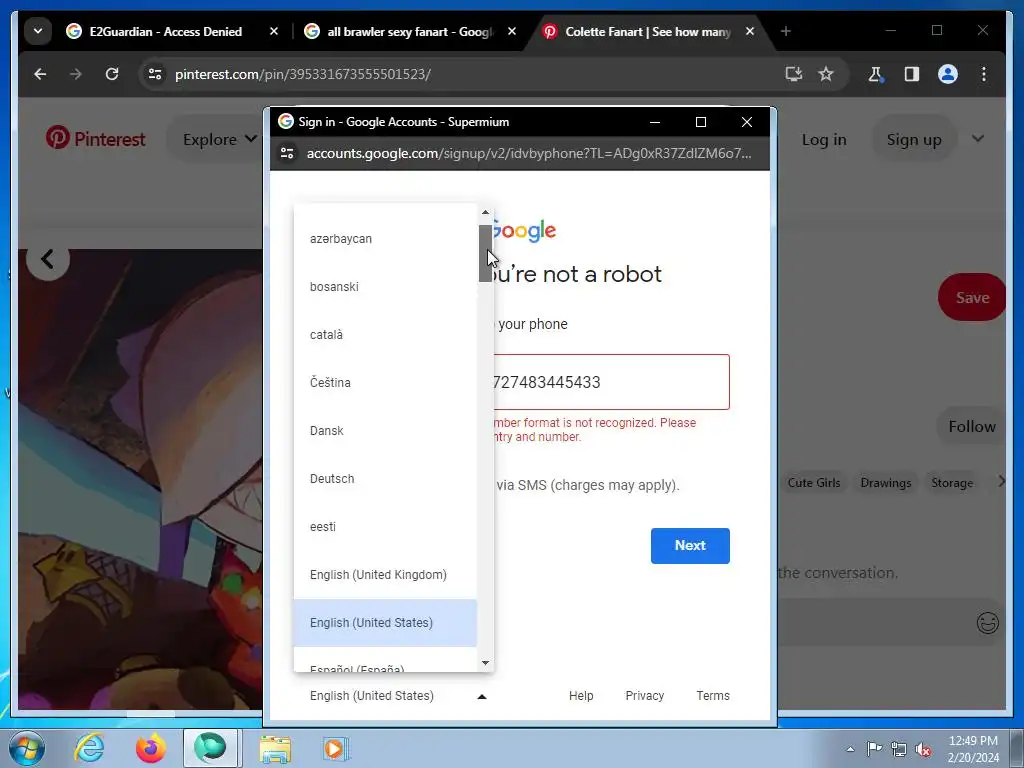Open the media player taskbar icon
Image resolution: width=1024 pixels, height=768 pixels.
click(336, 748)
